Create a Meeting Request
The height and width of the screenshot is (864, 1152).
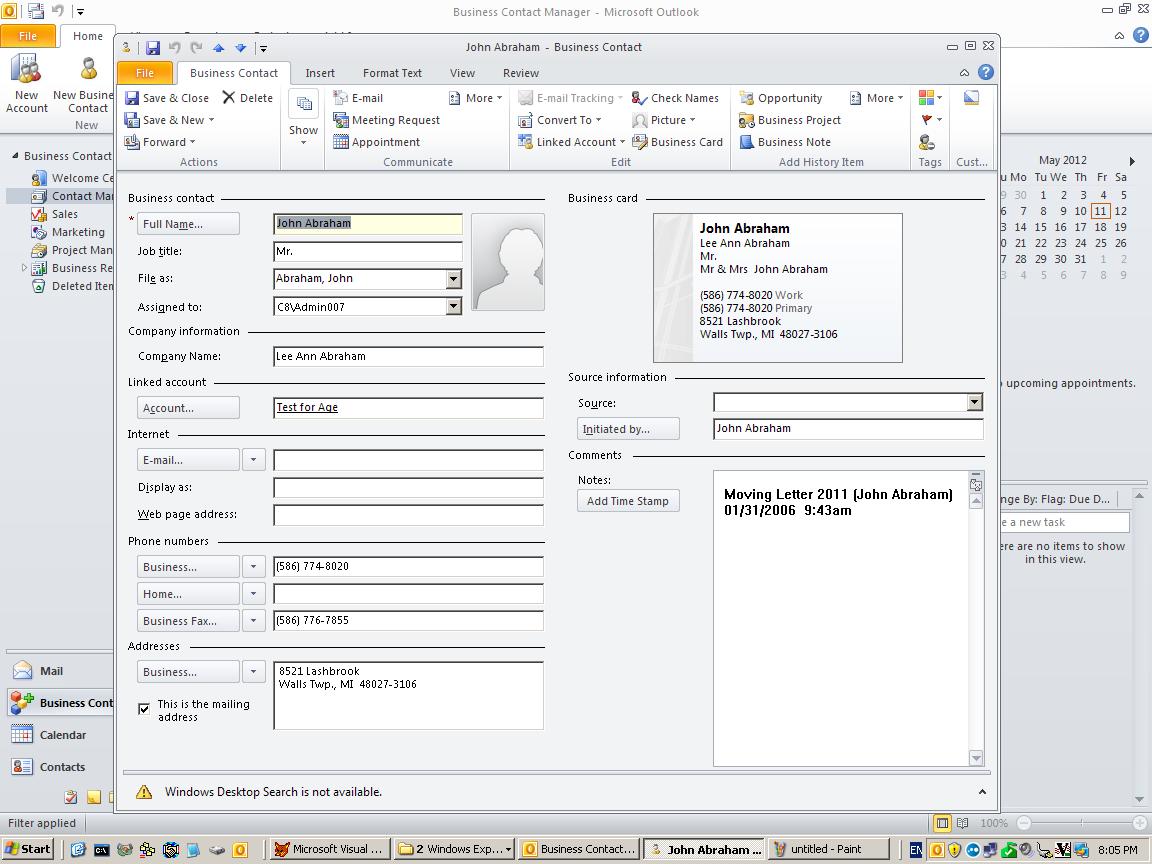pyautogui.click(x=386, y=120)
